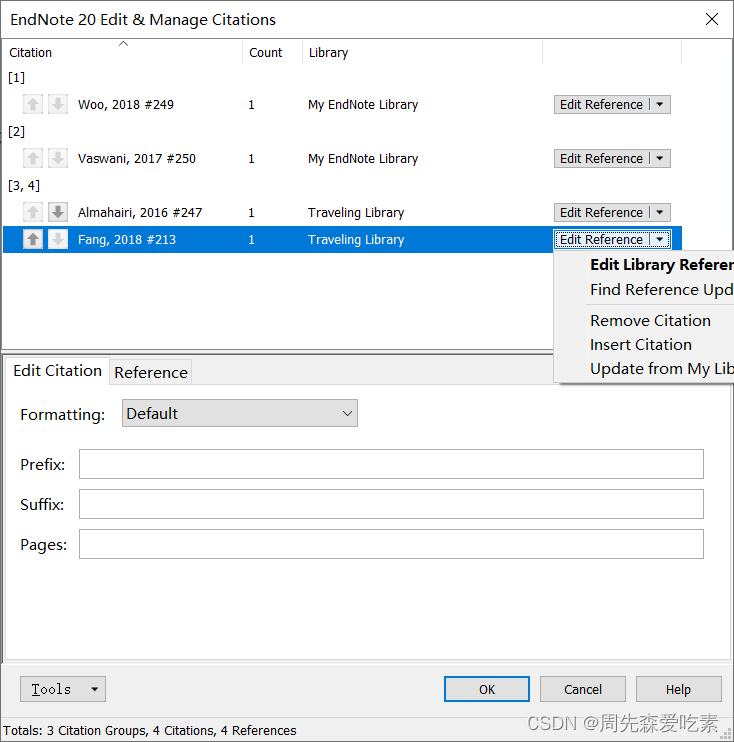
Task: Sort by the Library column header
Action: click(x=422, y=52)
